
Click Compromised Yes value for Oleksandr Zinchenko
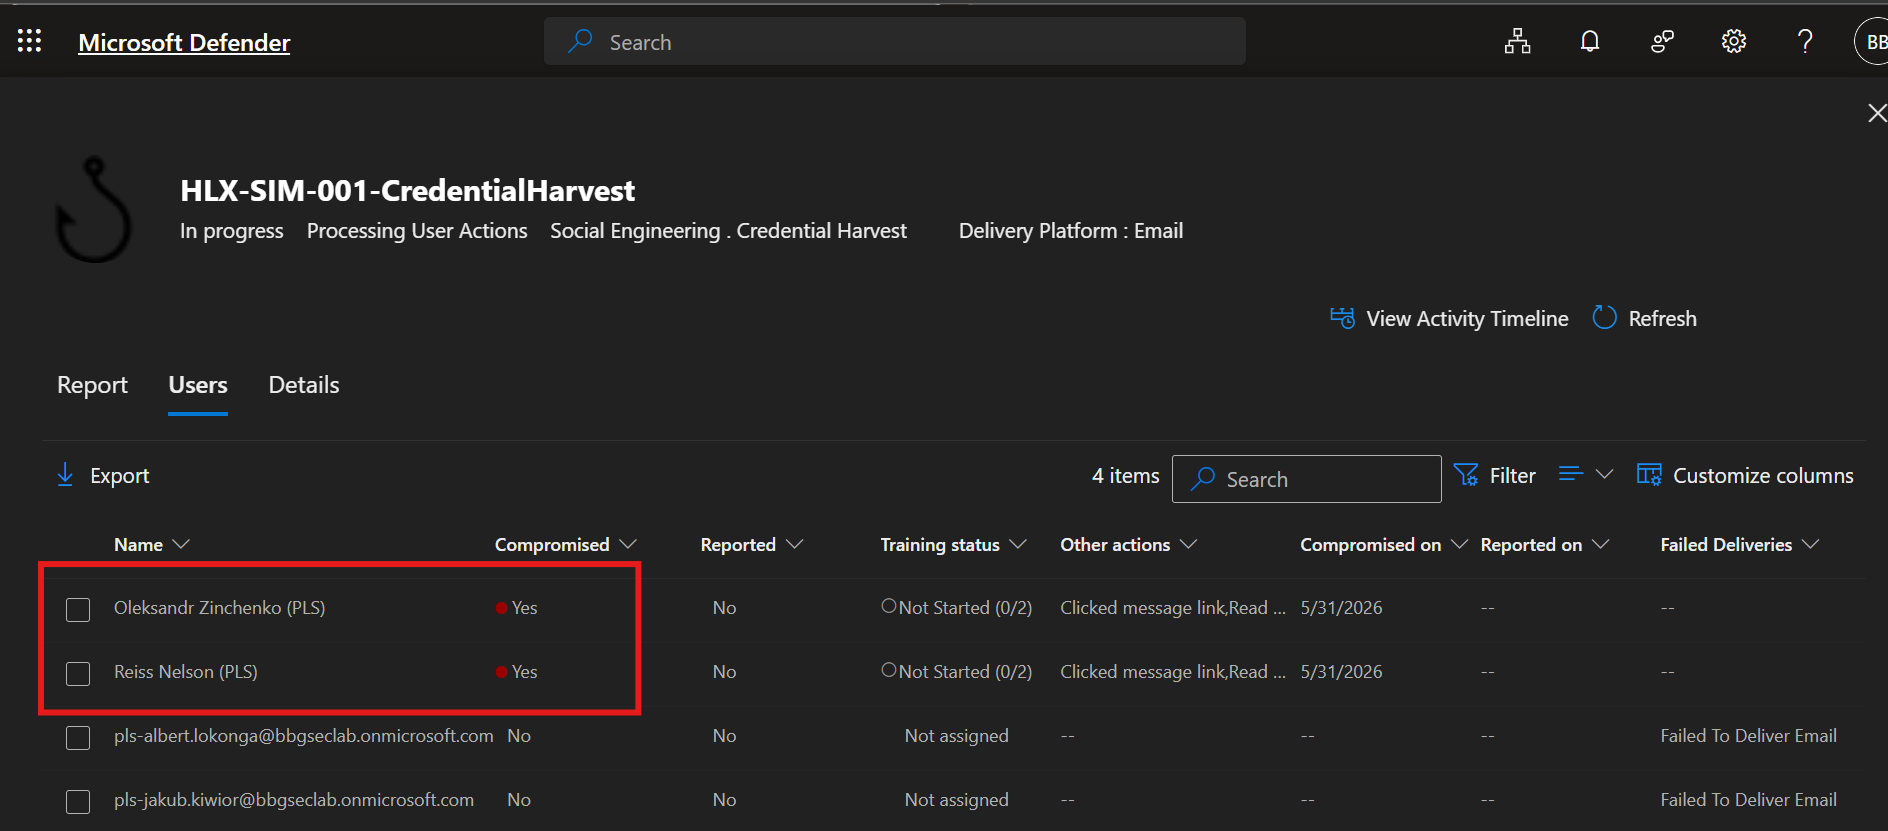click(517, 607)
